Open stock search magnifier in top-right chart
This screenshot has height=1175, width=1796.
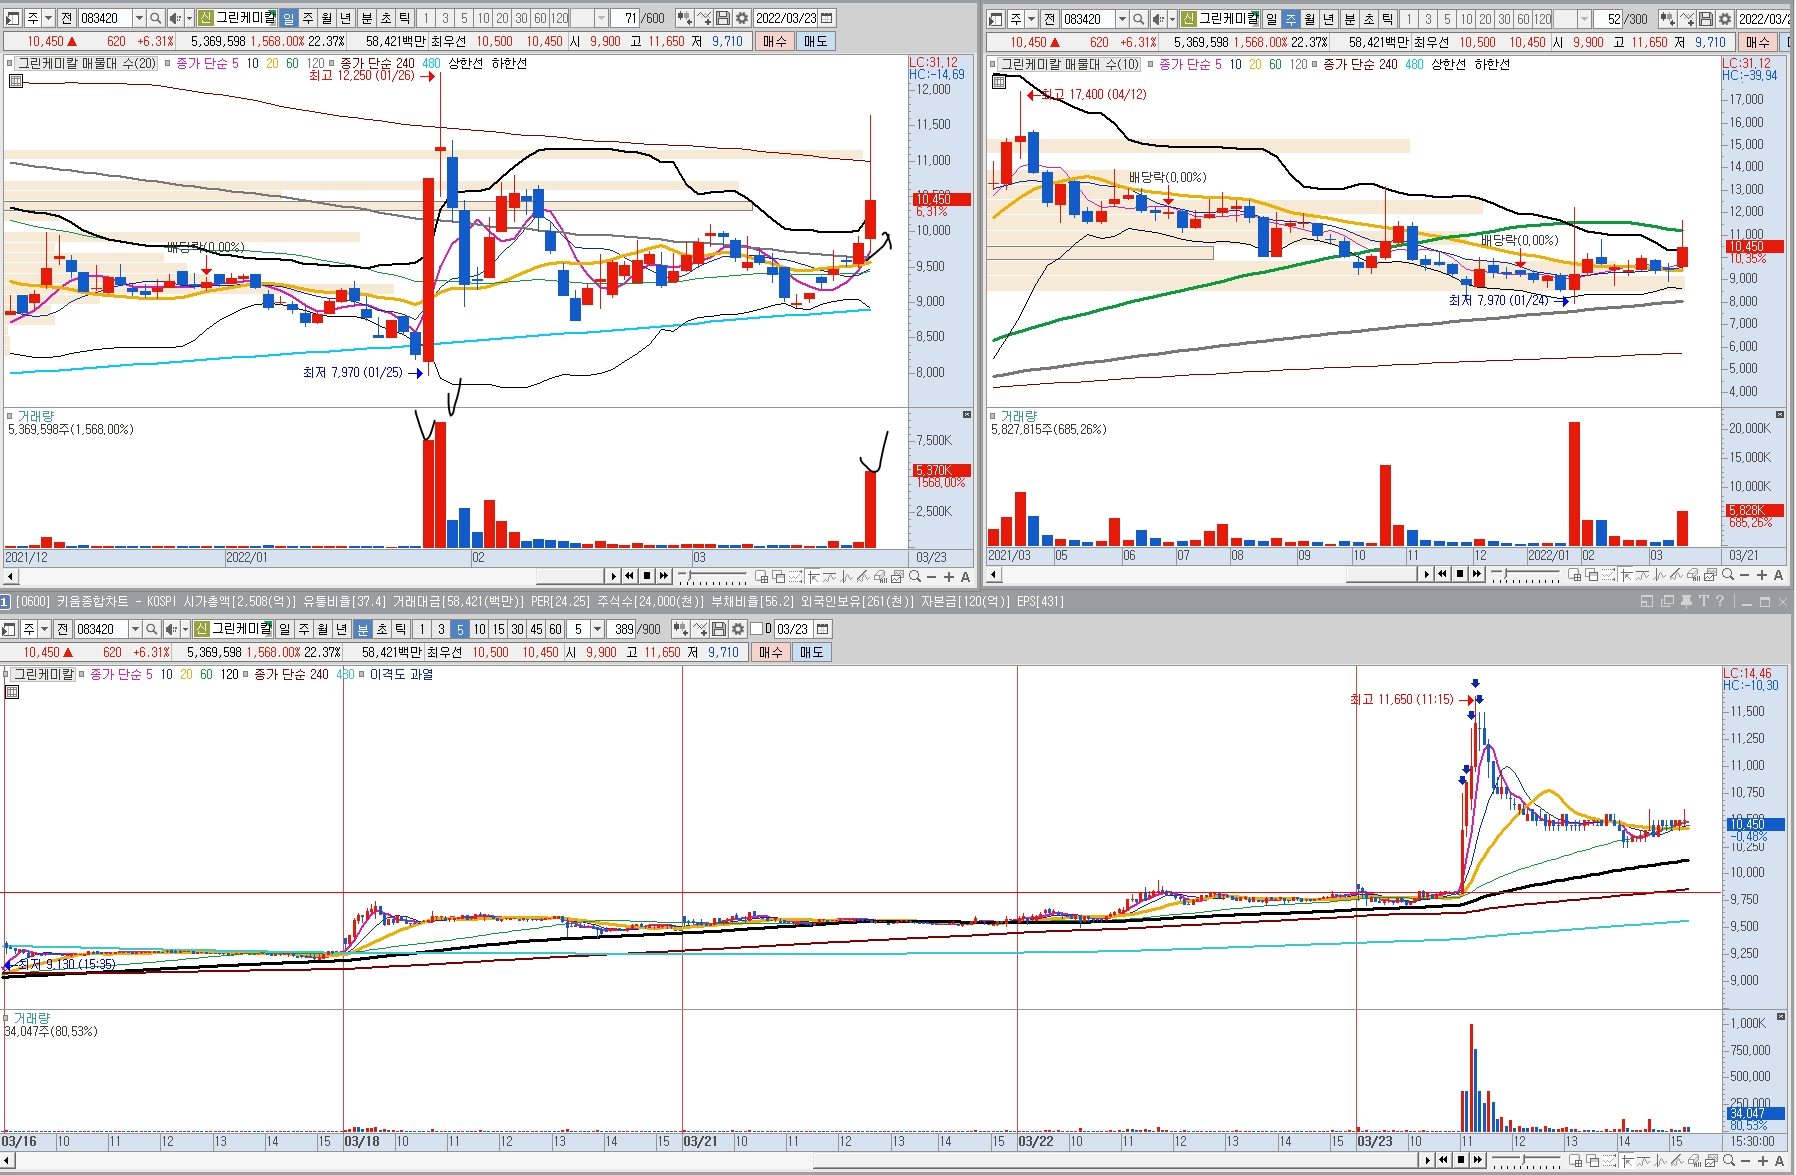1138,19
